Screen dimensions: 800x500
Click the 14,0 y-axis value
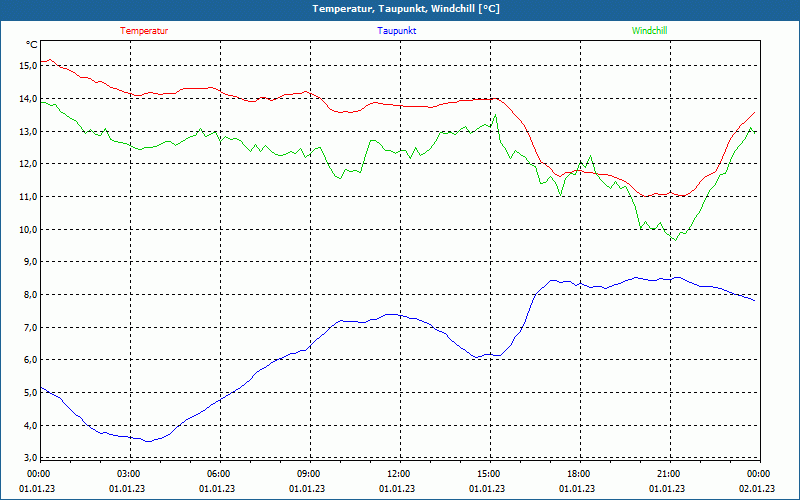[29, 98]
